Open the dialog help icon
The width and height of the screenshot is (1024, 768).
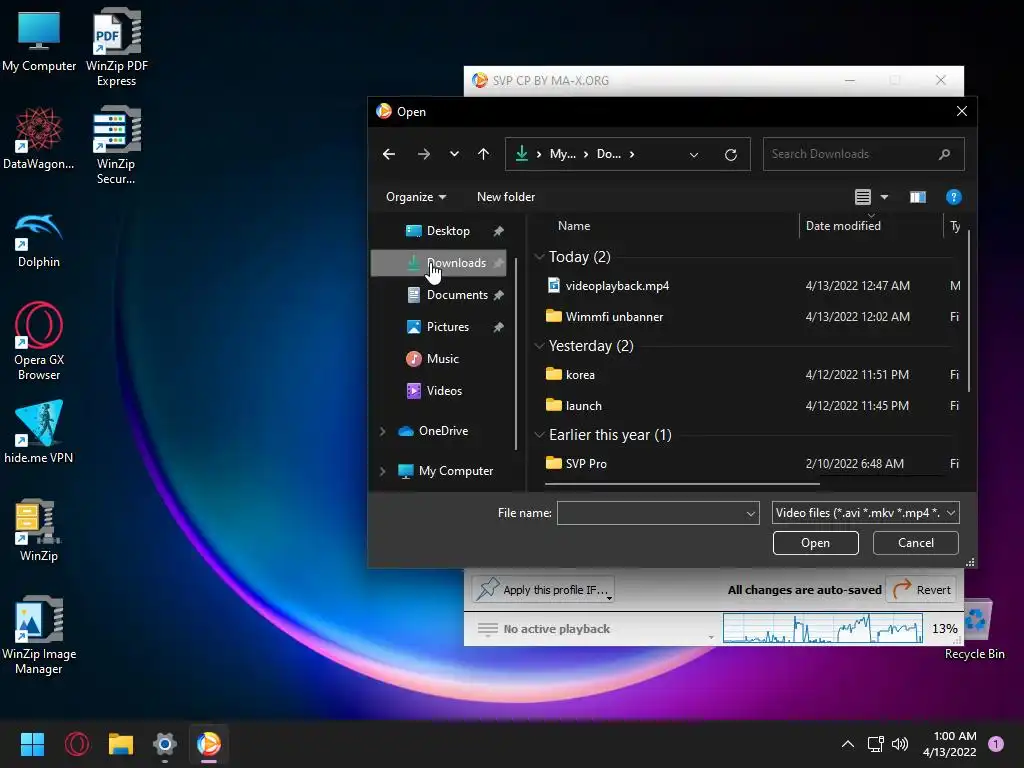pyautogui.click(x=953, y=197)
